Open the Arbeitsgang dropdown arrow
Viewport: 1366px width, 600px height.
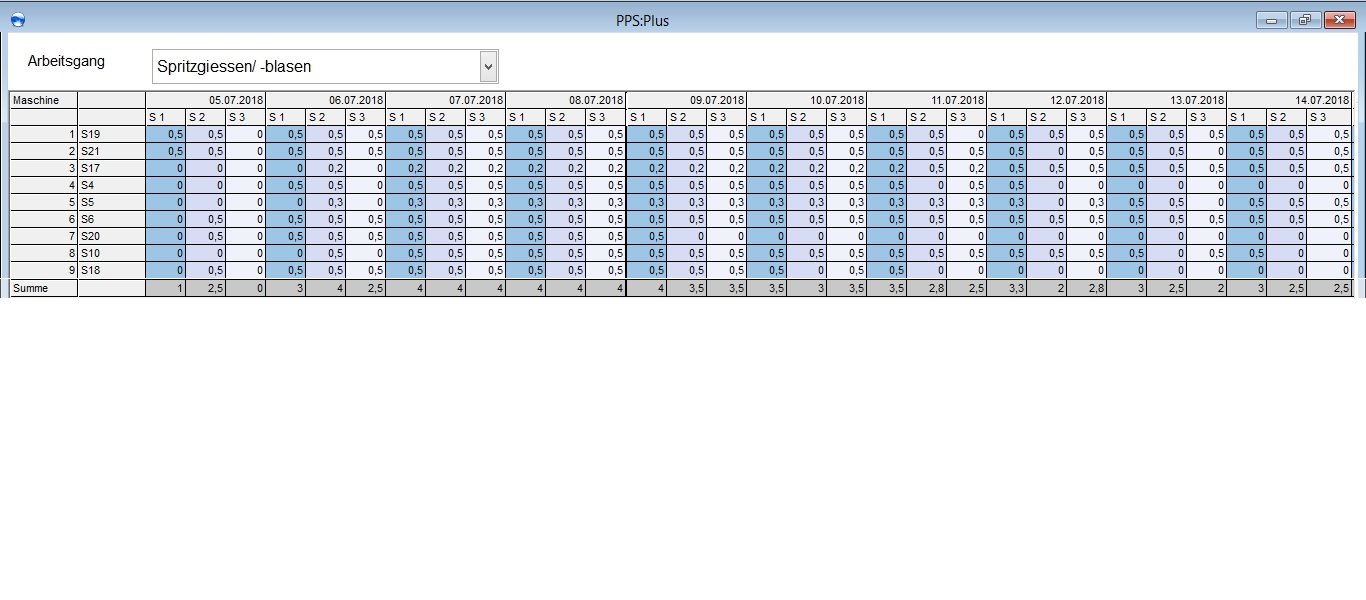(x=488, y=67)
